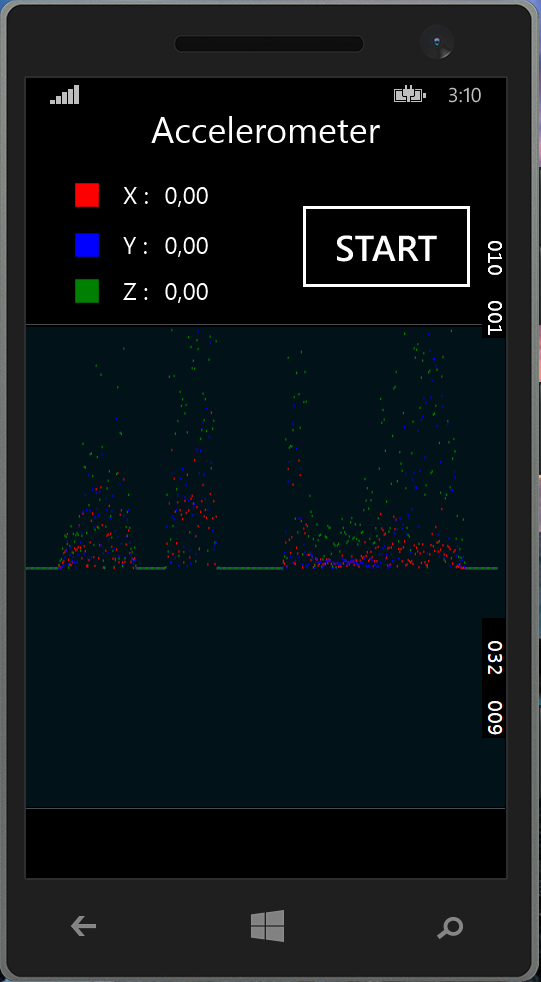541x982 pixels.
Task: Click the 001 debug counter
Action: (495, 318)
